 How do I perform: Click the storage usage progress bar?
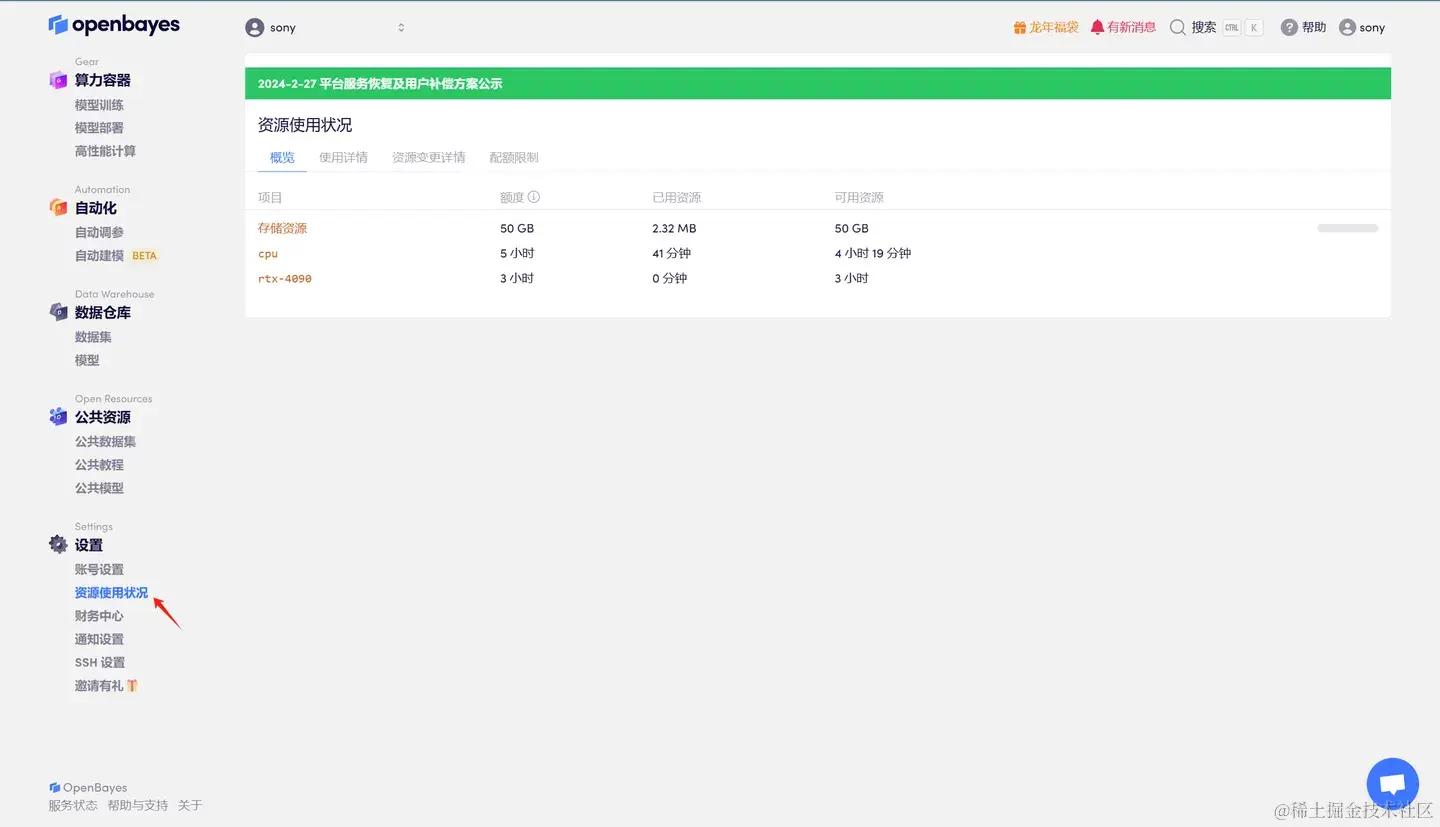click(1347, 228)
